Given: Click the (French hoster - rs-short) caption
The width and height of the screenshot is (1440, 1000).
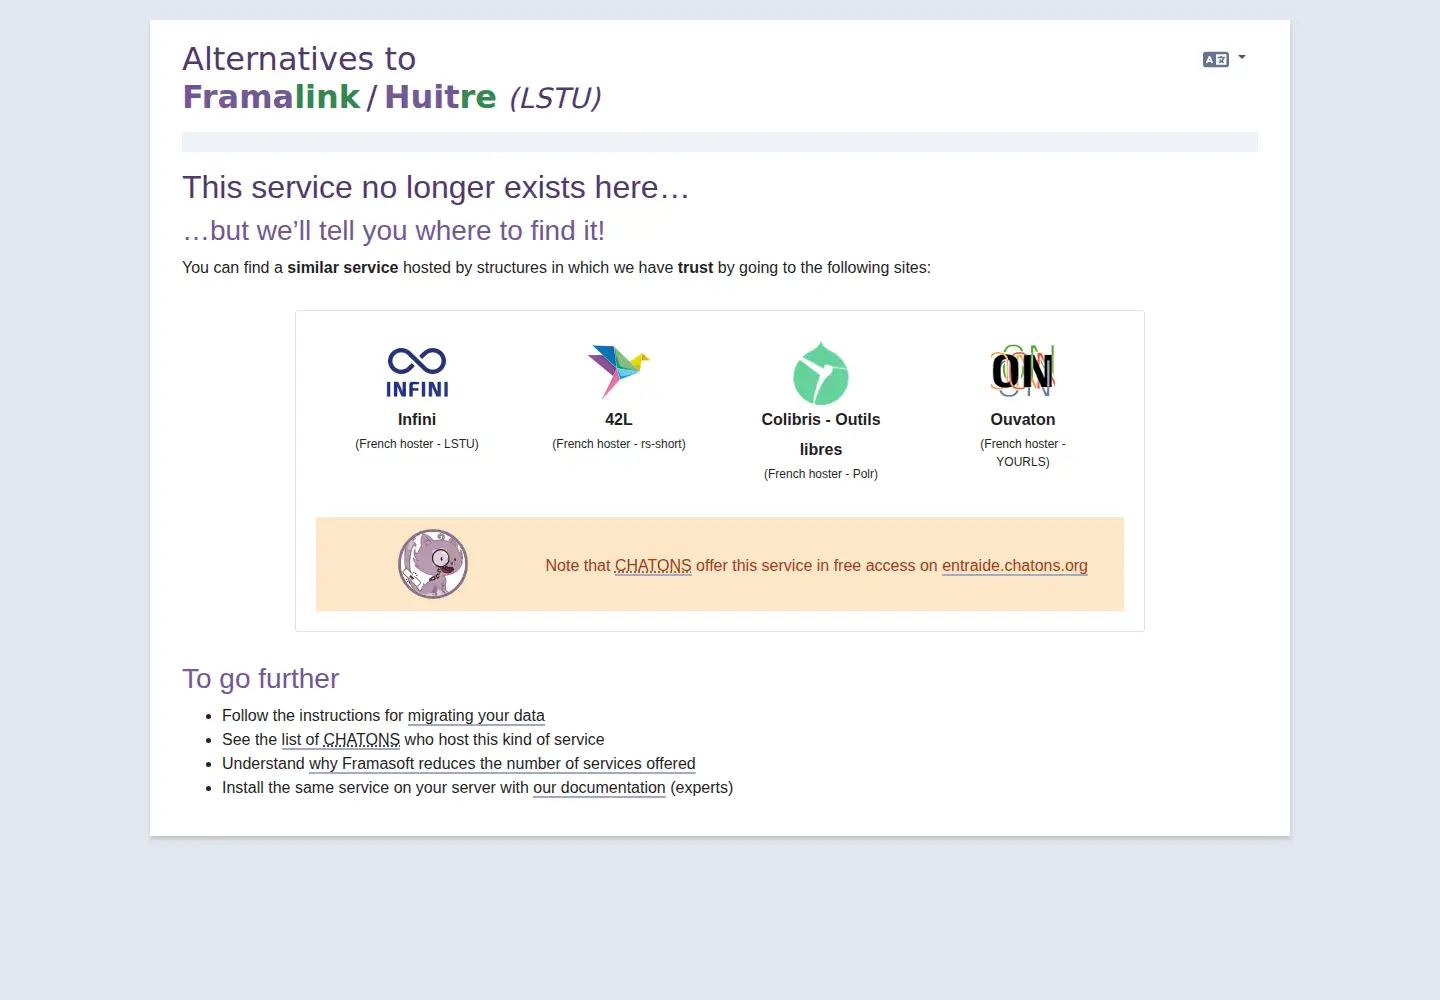Looking at the screenshot, I should click(619, 444).
